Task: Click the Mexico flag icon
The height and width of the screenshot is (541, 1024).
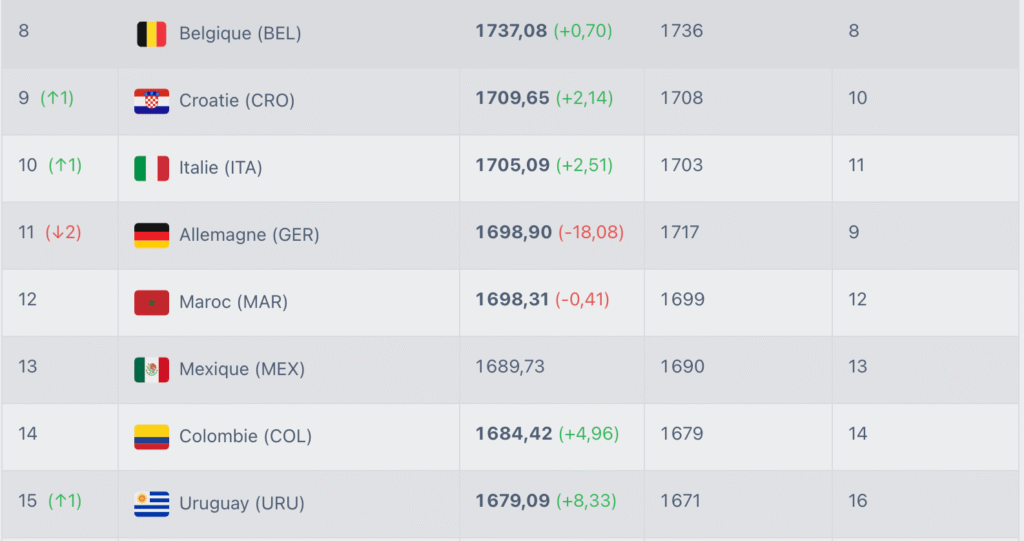Action: coord(152,370)
